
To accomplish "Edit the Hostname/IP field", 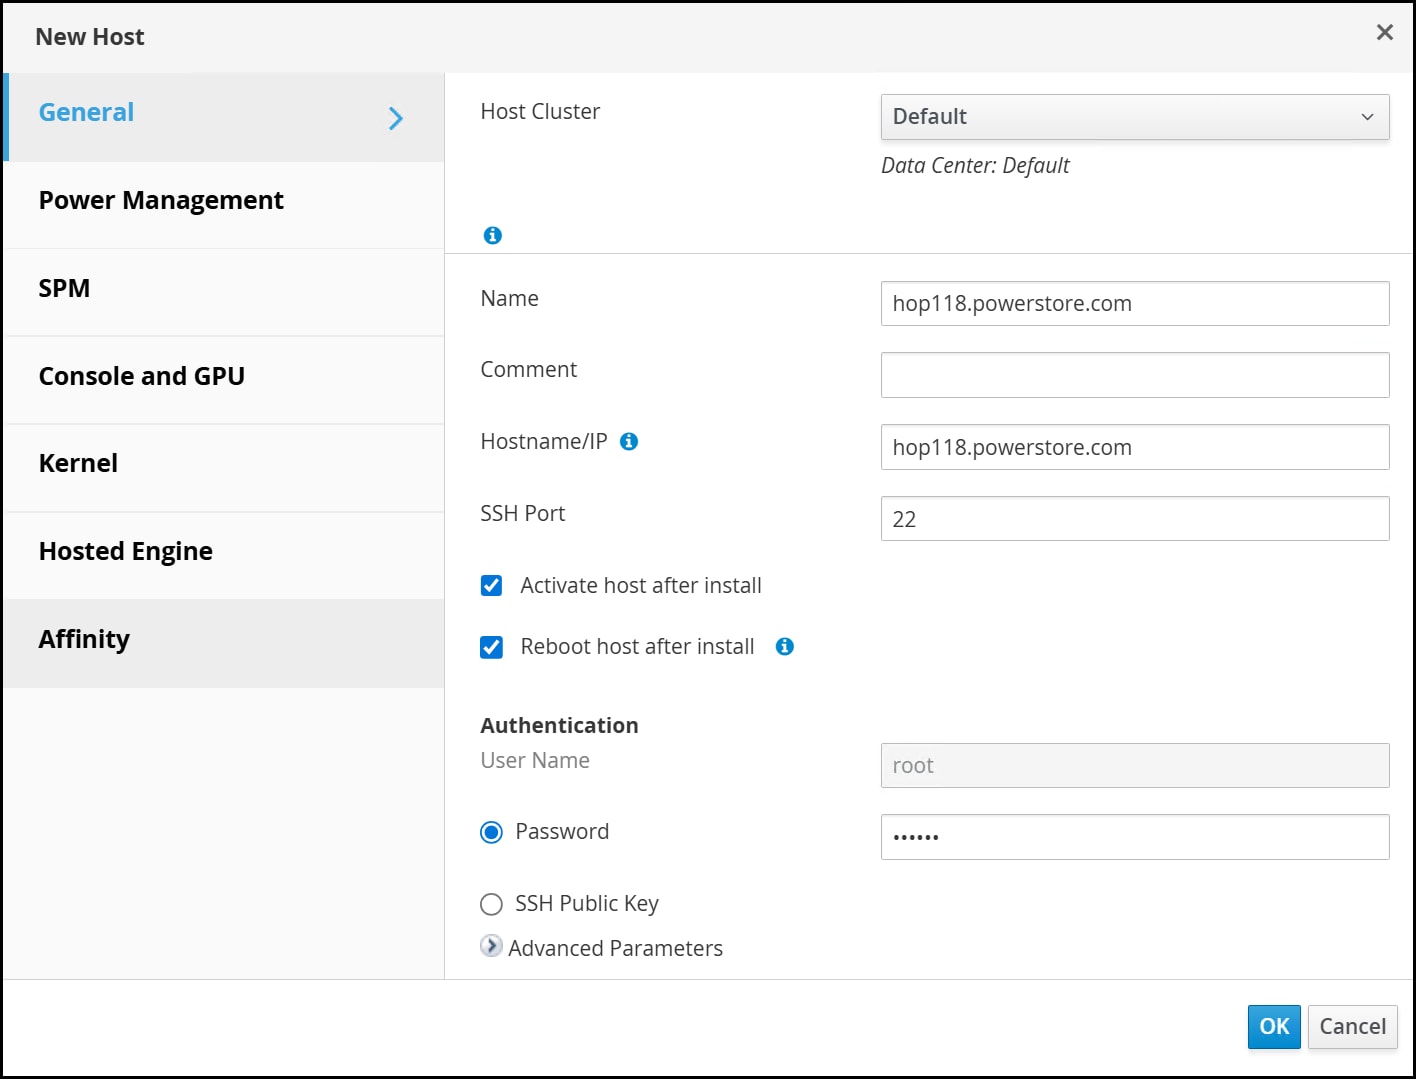I will 1135,447.
